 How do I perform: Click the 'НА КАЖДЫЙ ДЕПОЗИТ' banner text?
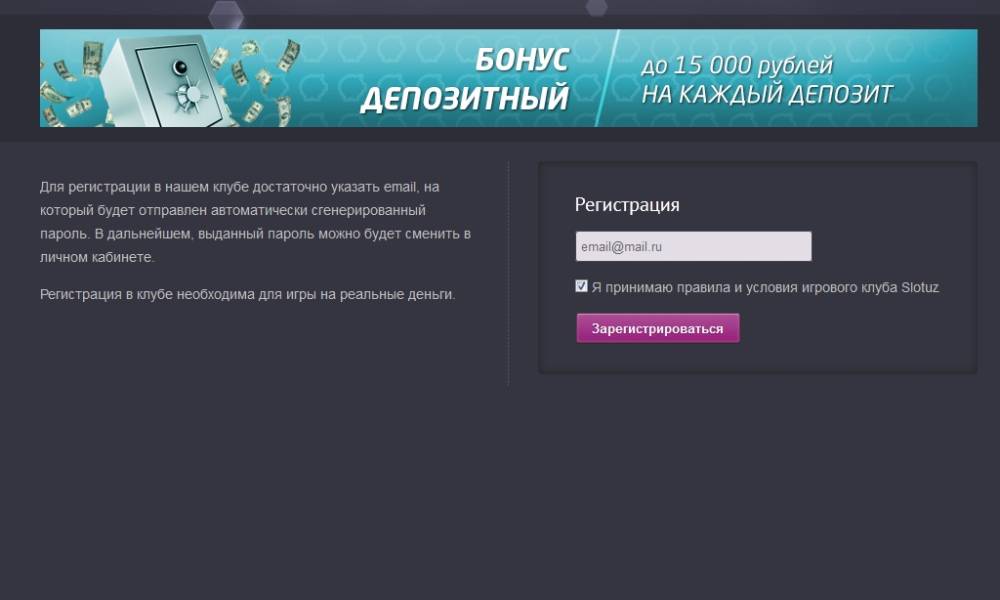(x=767, y=94)
